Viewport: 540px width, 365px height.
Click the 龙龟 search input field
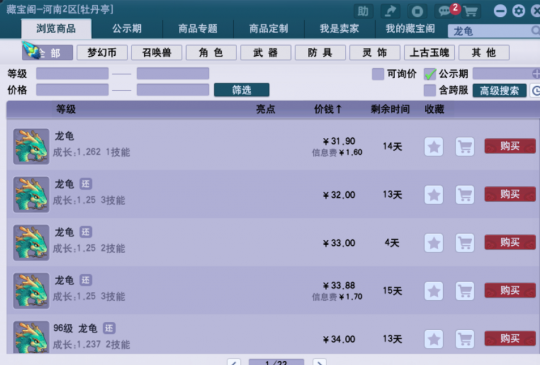point(493,31)
